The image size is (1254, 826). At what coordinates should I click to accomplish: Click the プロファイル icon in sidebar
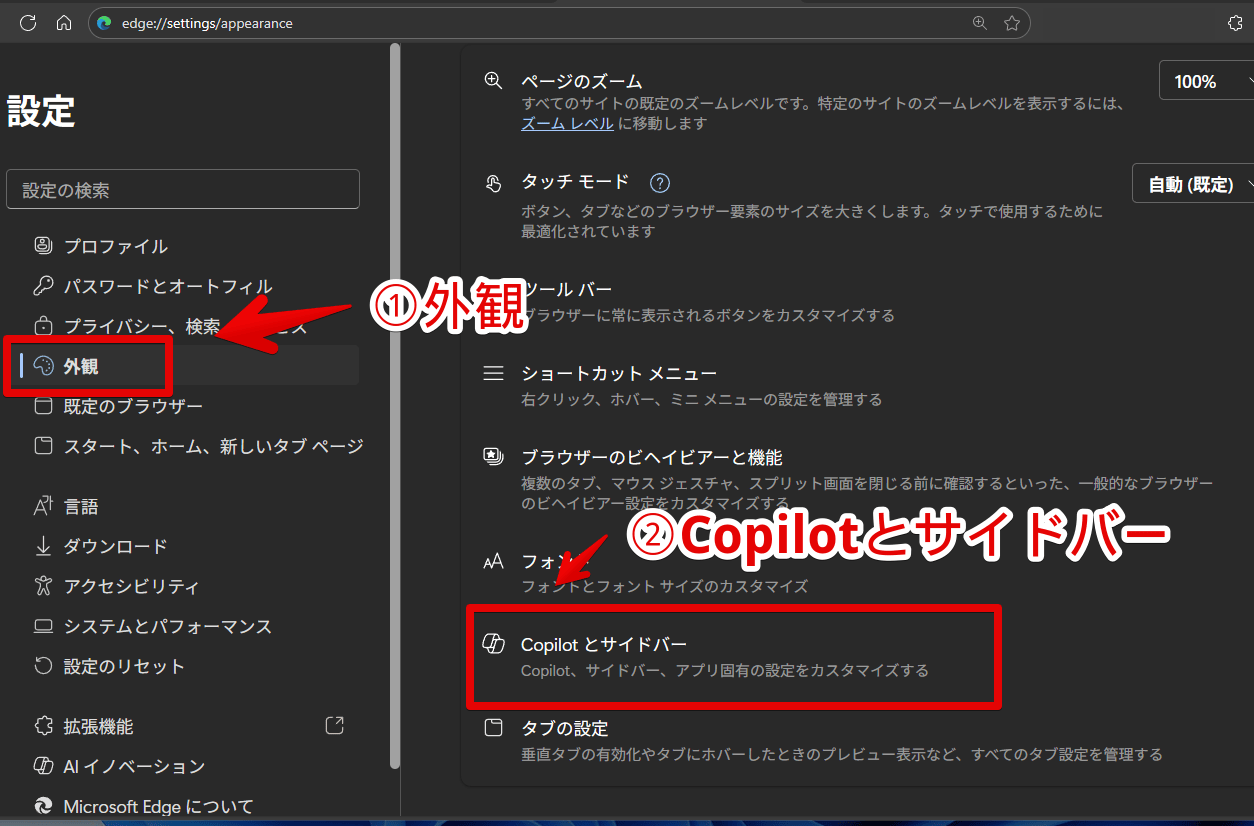43,246
